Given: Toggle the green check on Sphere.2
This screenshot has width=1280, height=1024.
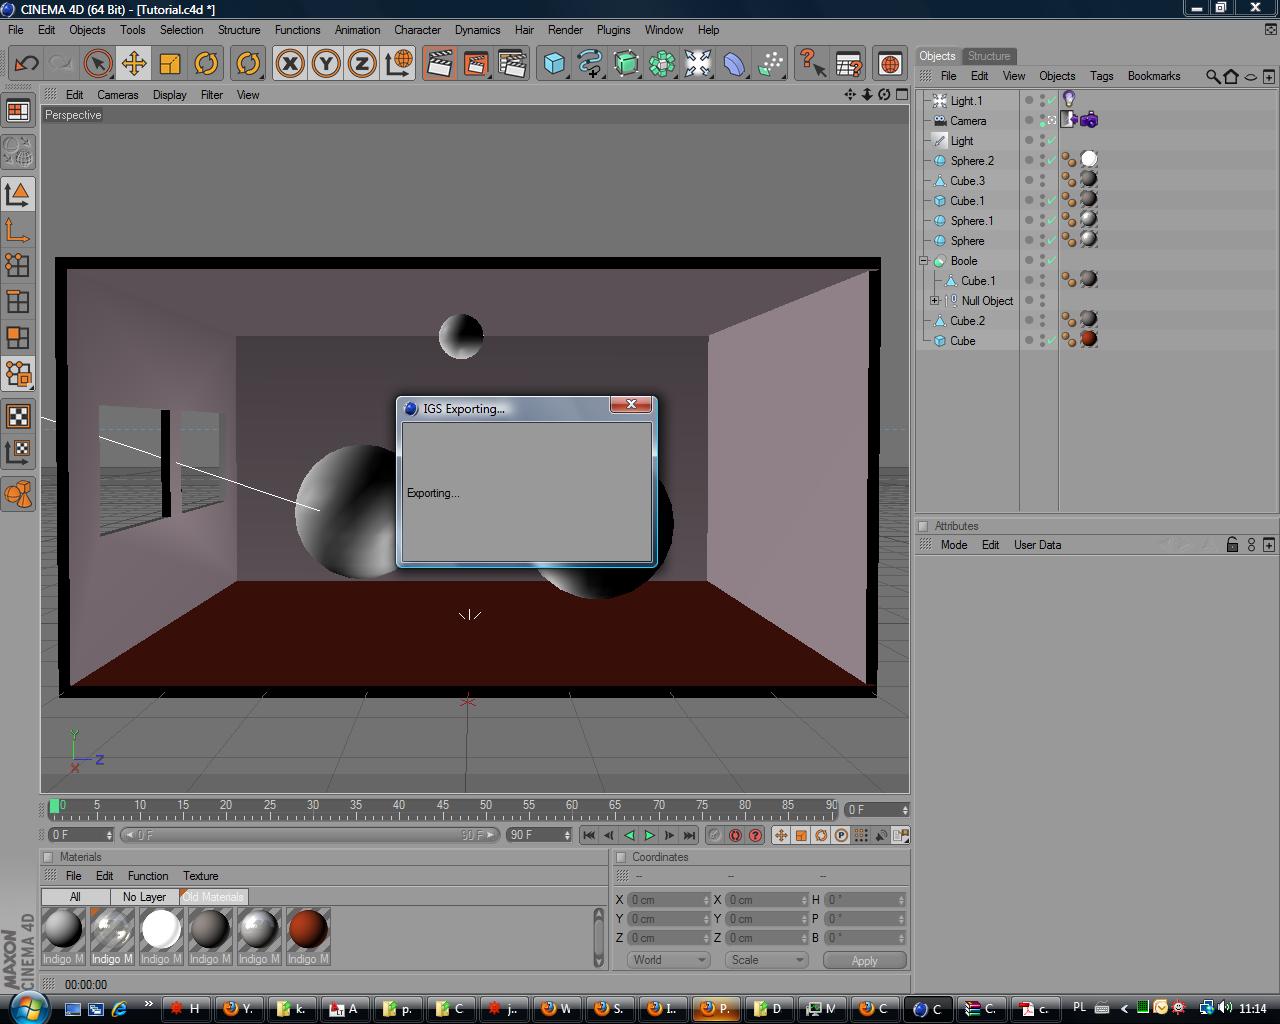Looking at the screenshot, I should point(1051,161).
